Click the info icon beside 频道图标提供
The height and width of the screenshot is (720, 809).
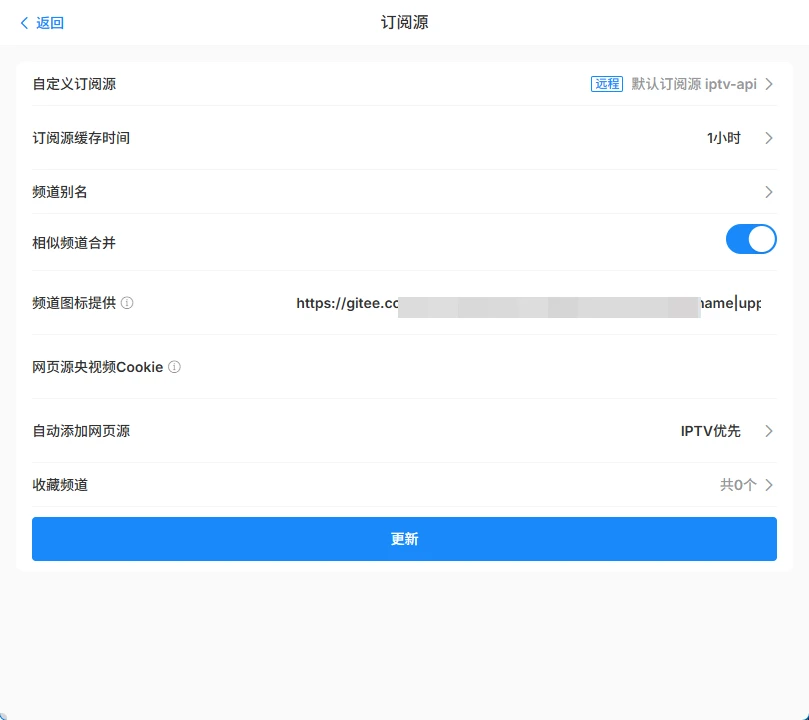click(x=127, y=303)
